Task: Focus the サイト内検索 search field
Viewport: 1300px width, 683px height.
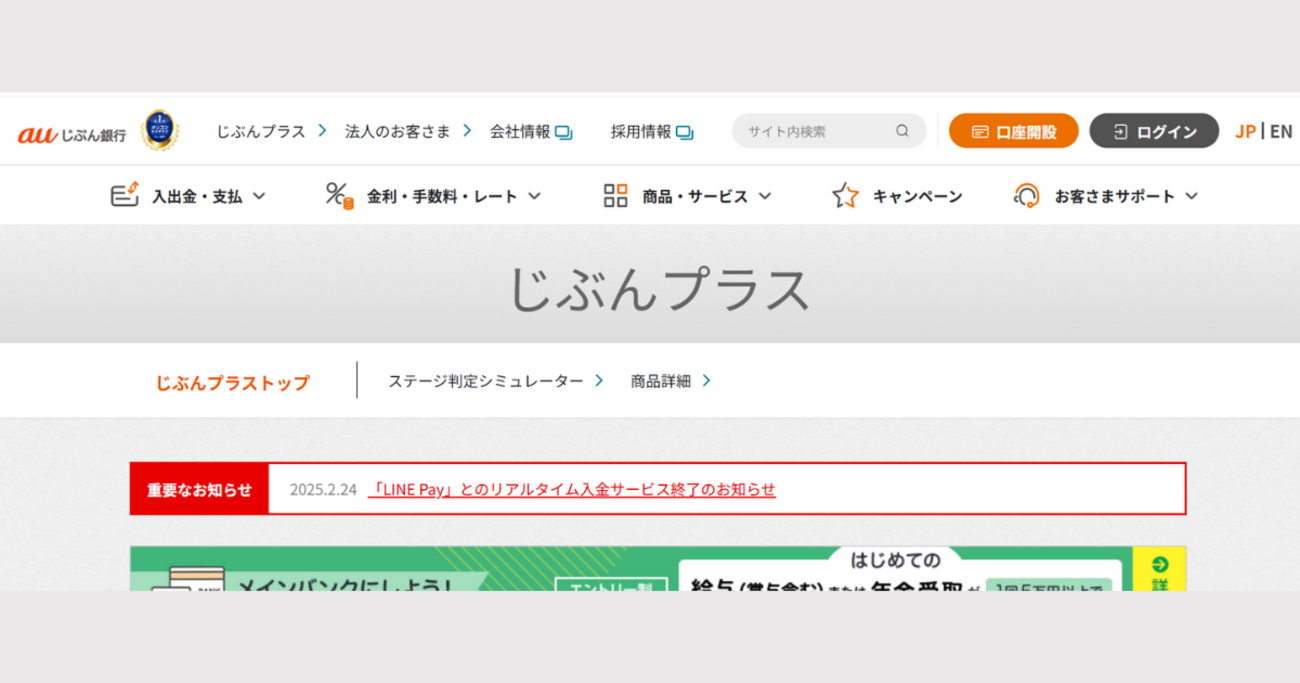Action: (829, 131)
